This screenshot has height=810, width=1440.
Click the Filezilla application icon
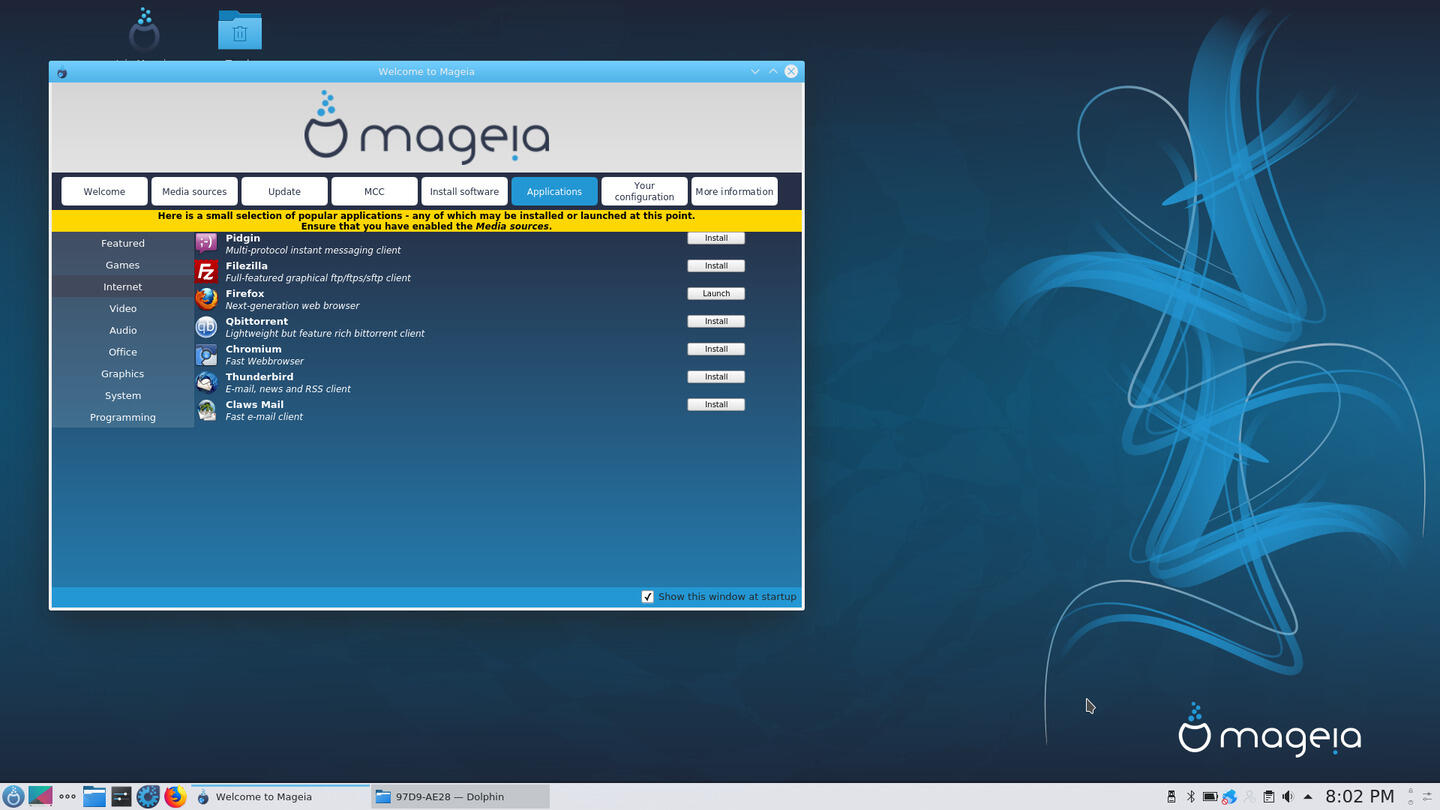[x=206, y=271]
